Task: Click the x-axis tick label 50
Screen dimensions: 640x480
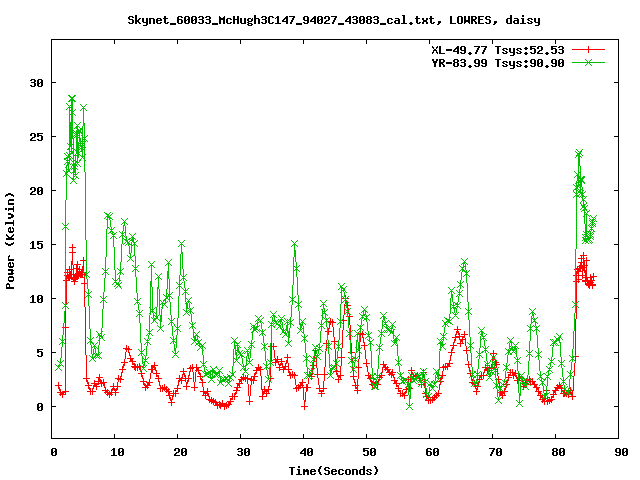Action: click(x=369, y=452)
